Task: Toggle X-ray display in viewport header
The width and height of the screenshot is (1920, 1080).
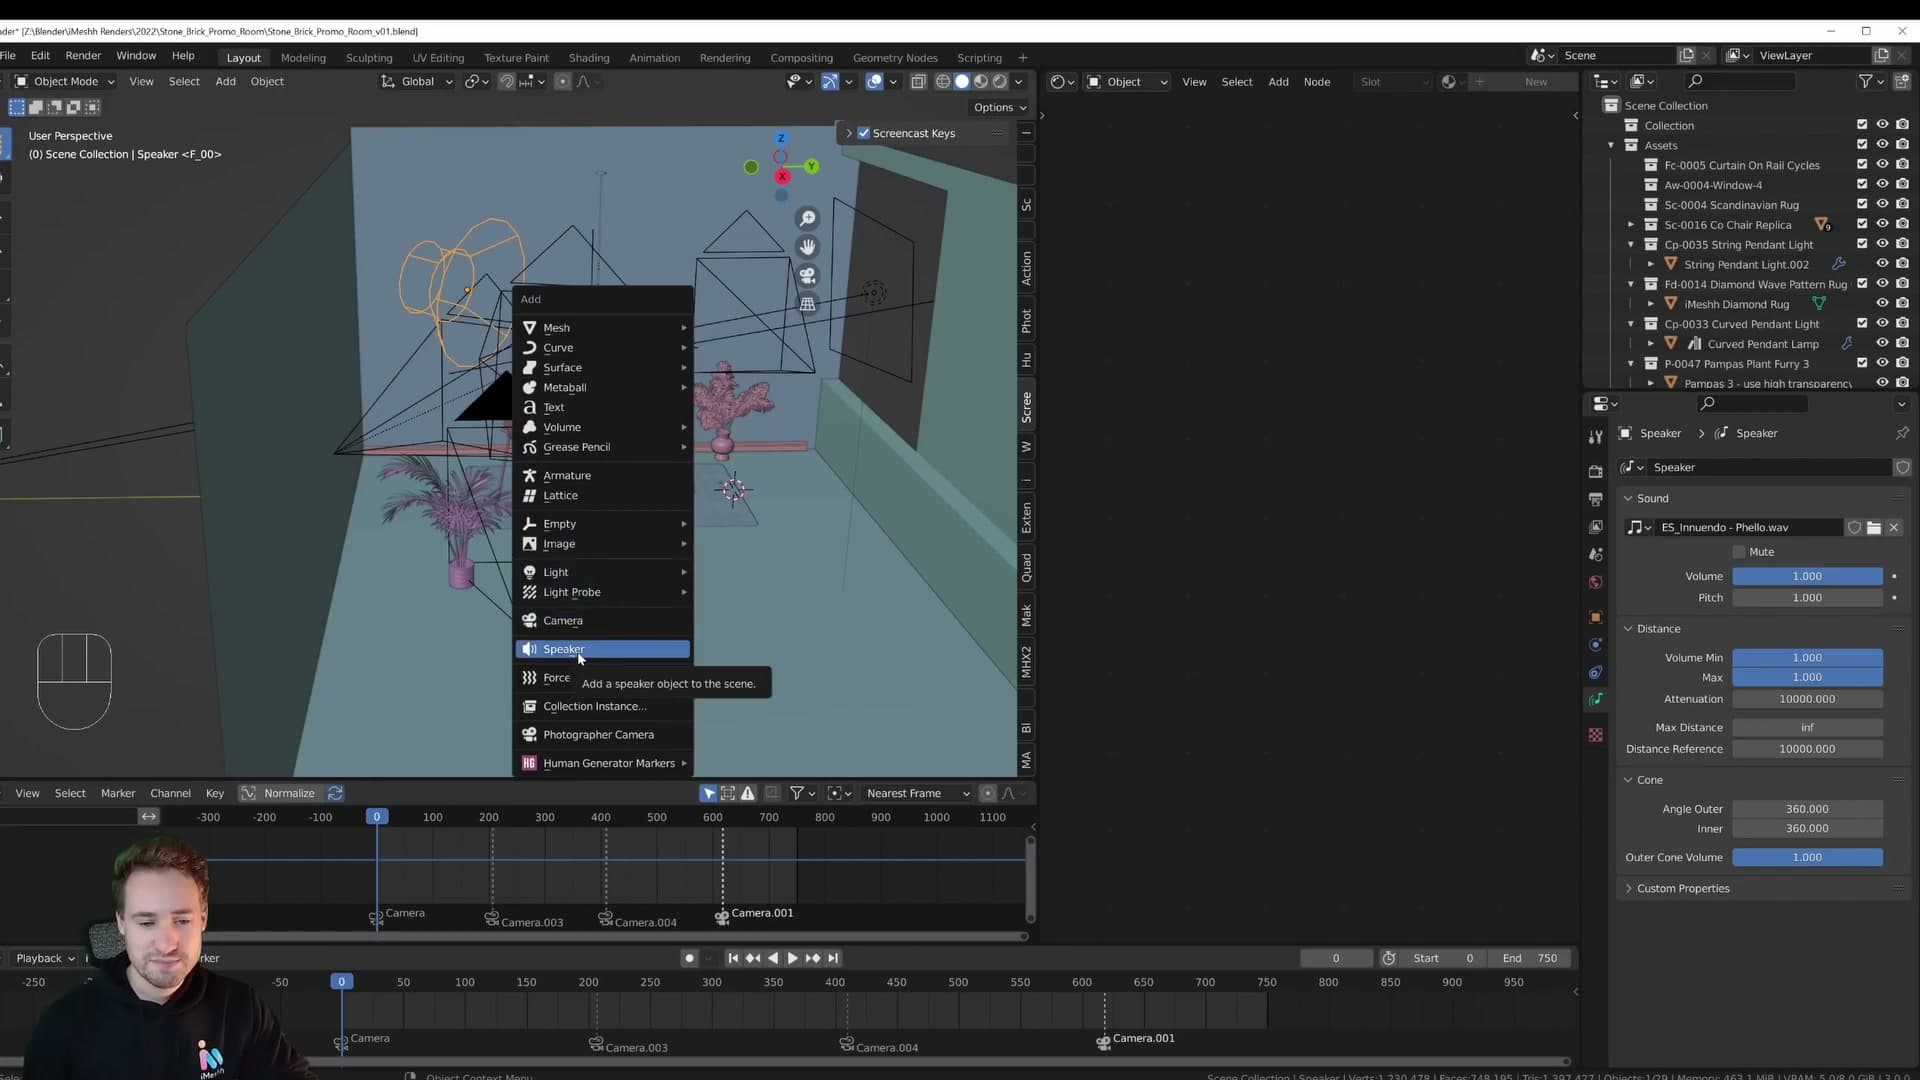Action: coord(918,82)
